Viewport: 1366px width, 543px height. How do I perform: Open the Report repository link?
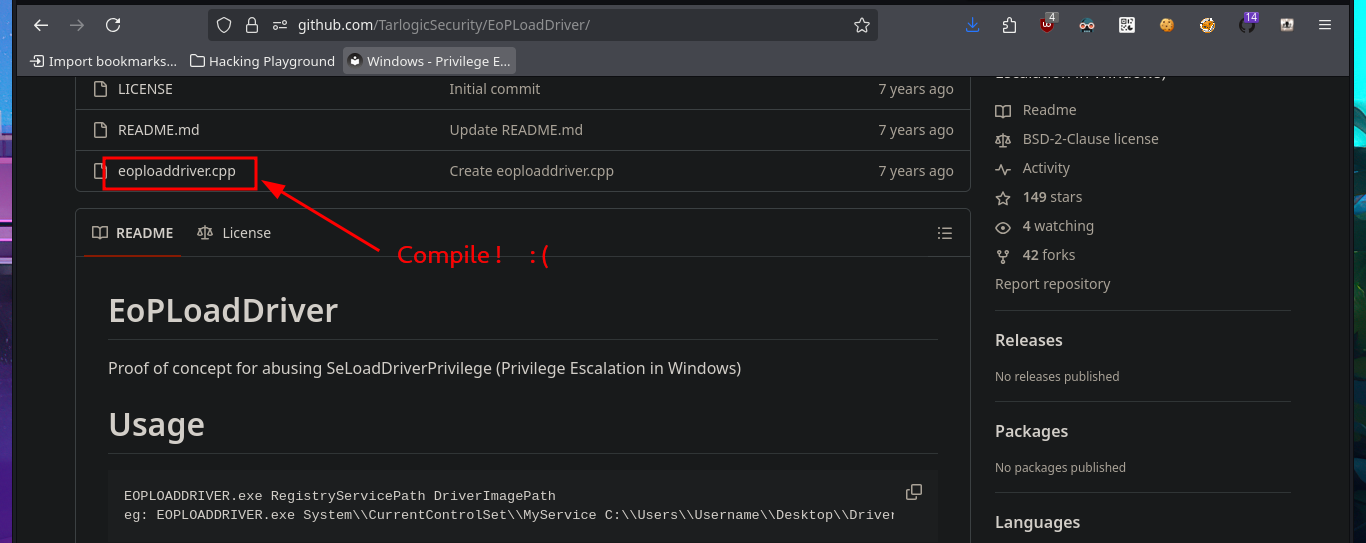(1052, 284)
